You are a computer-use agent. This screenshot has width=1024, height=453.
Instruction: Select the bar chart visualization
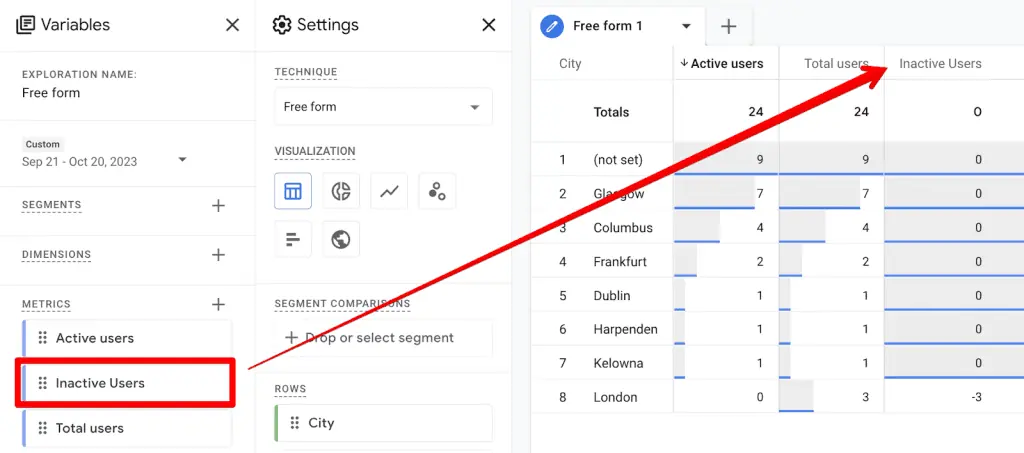[293, 240]
